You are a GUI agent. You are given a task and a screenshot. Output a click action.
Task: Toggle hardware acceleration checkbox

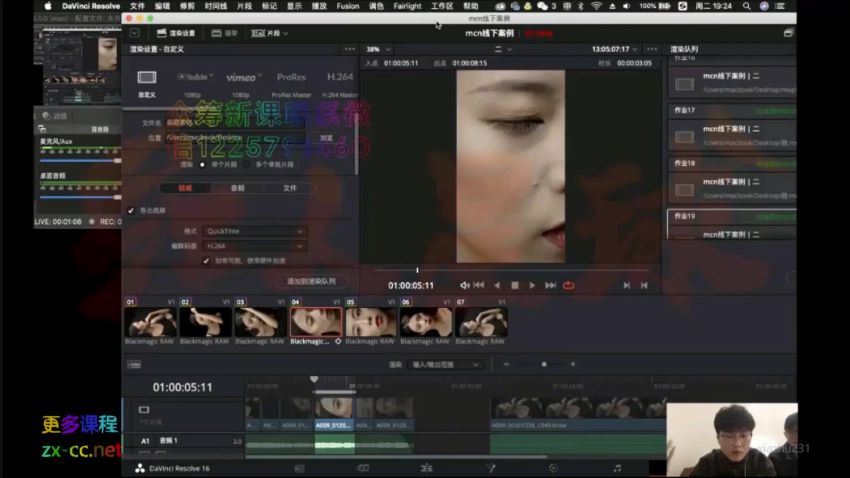pyautogui.click(x=206, y=261)
